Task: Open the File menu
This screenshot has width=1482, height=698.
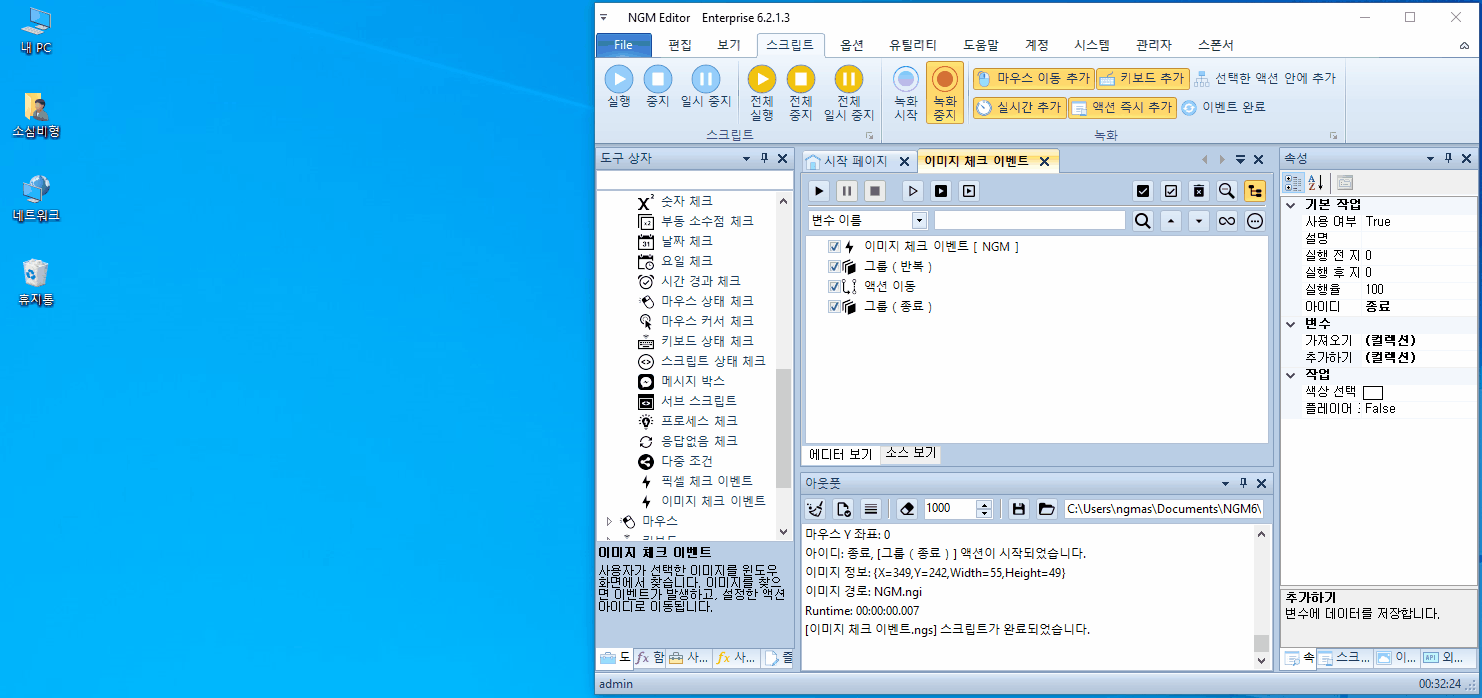Action: (623, 45)
